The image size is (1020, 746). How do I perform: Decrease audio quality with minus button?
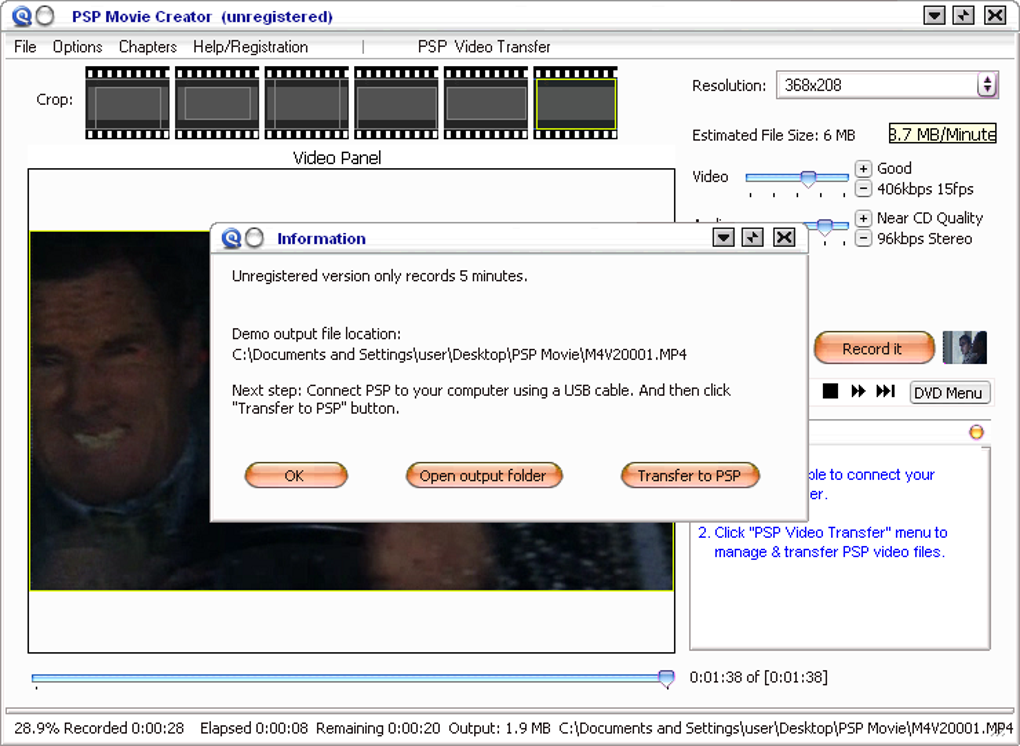863,239
